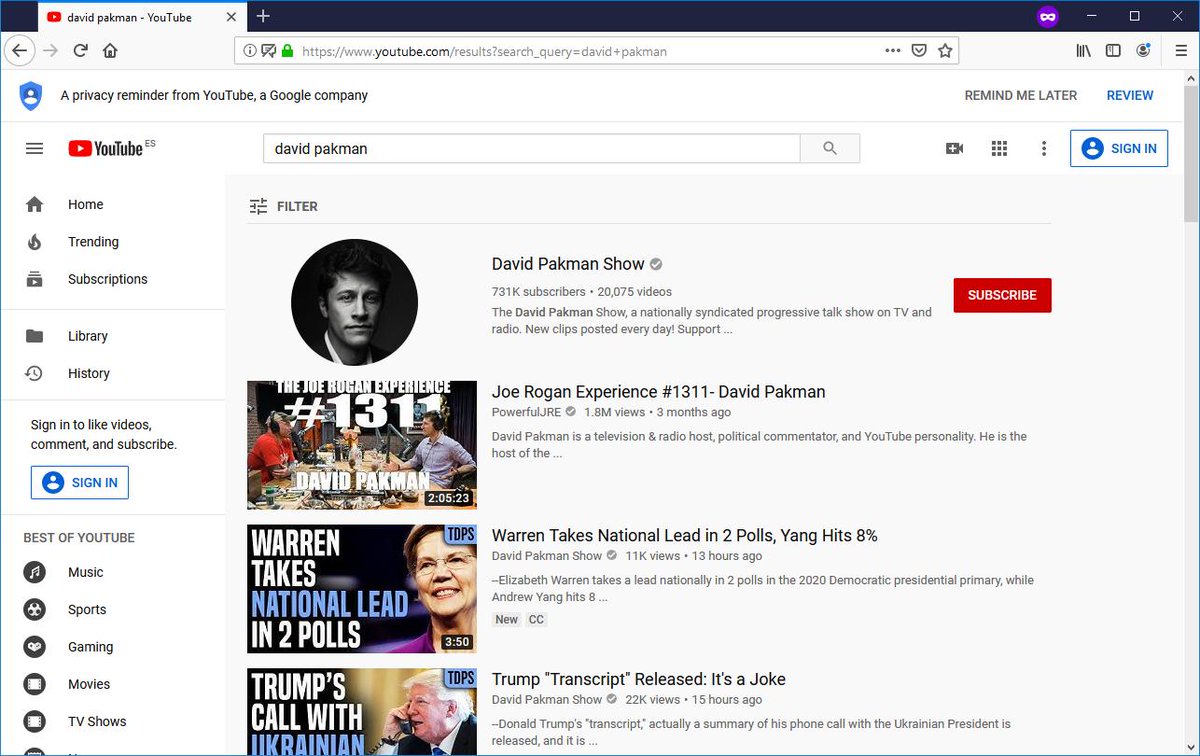
Task: Click the BEST OF YOUTUBE heading
Action: 79,538
